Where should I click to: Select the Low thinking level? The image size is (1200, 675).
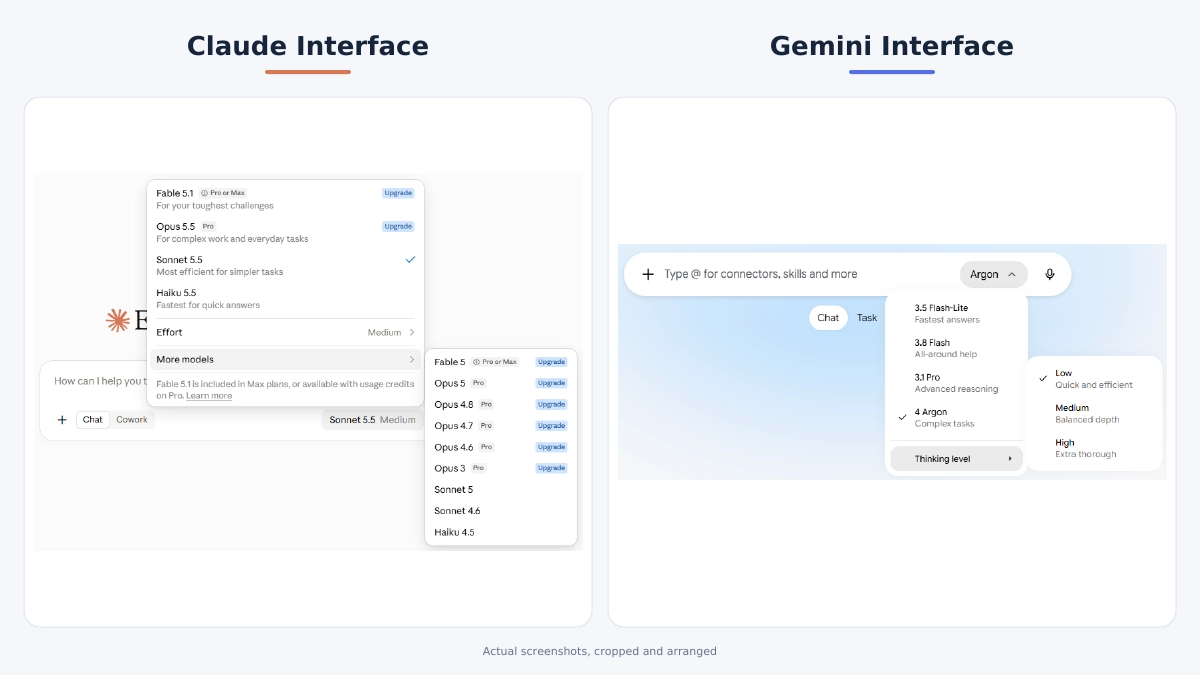pyautogui.click(x=1094, y=378)
